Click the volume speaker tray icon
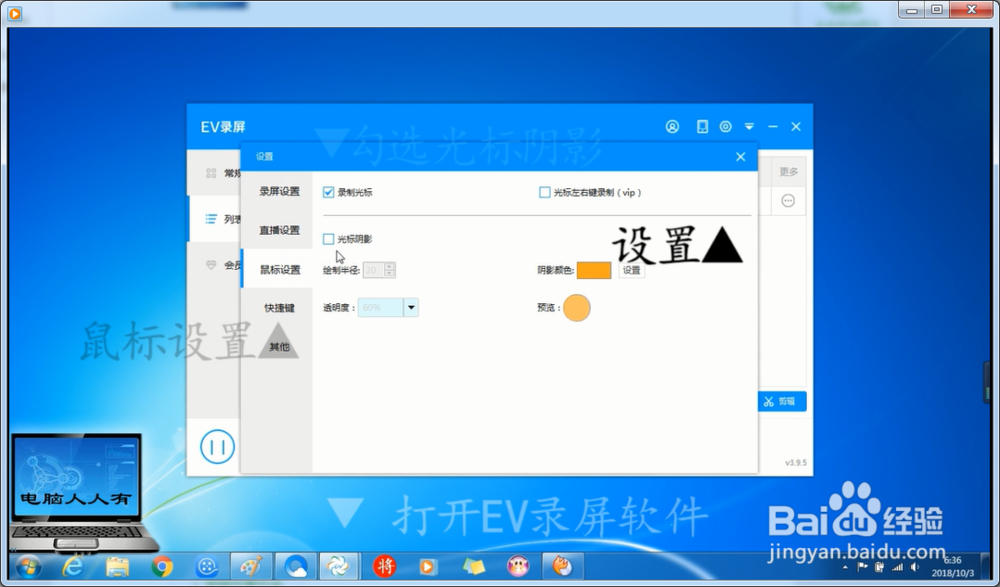 tap(915, 567)
